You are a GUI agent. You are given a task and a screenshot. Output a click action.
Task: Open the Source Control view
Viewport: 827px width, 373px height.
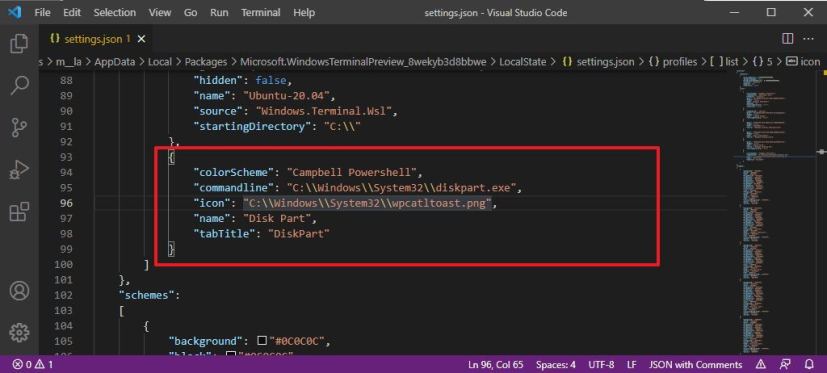tap(19, 127)
